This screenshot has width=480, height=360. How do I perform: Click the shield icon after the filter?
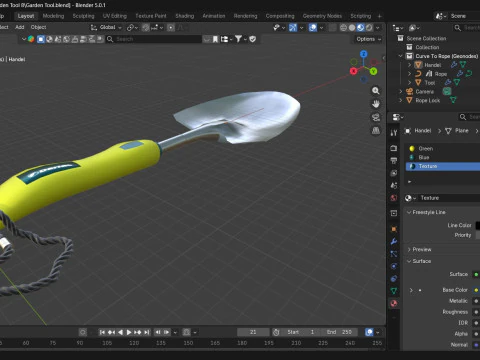point(253,39)
